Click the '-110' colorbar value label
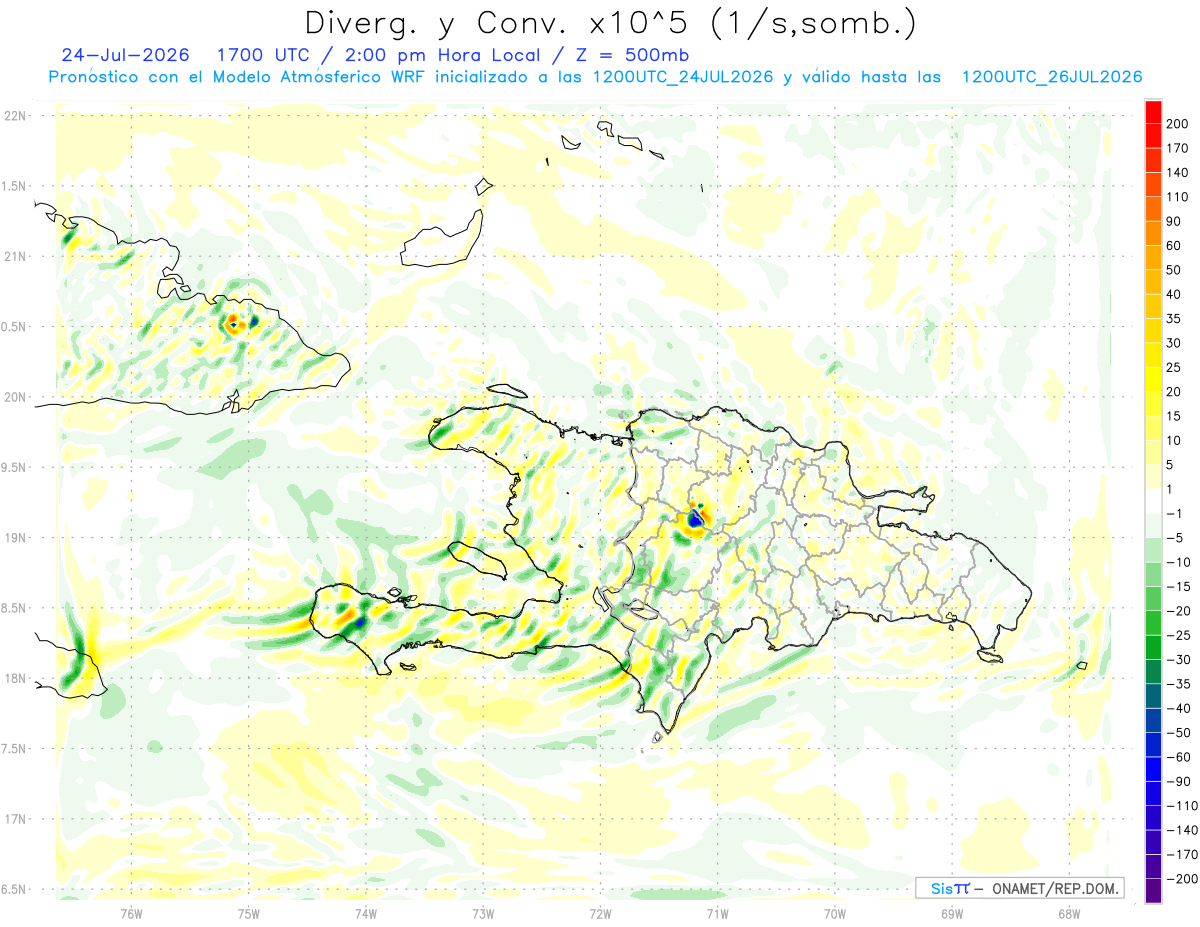The width and height of the screenshot is (1200, 927). (x=1183, y=805)
